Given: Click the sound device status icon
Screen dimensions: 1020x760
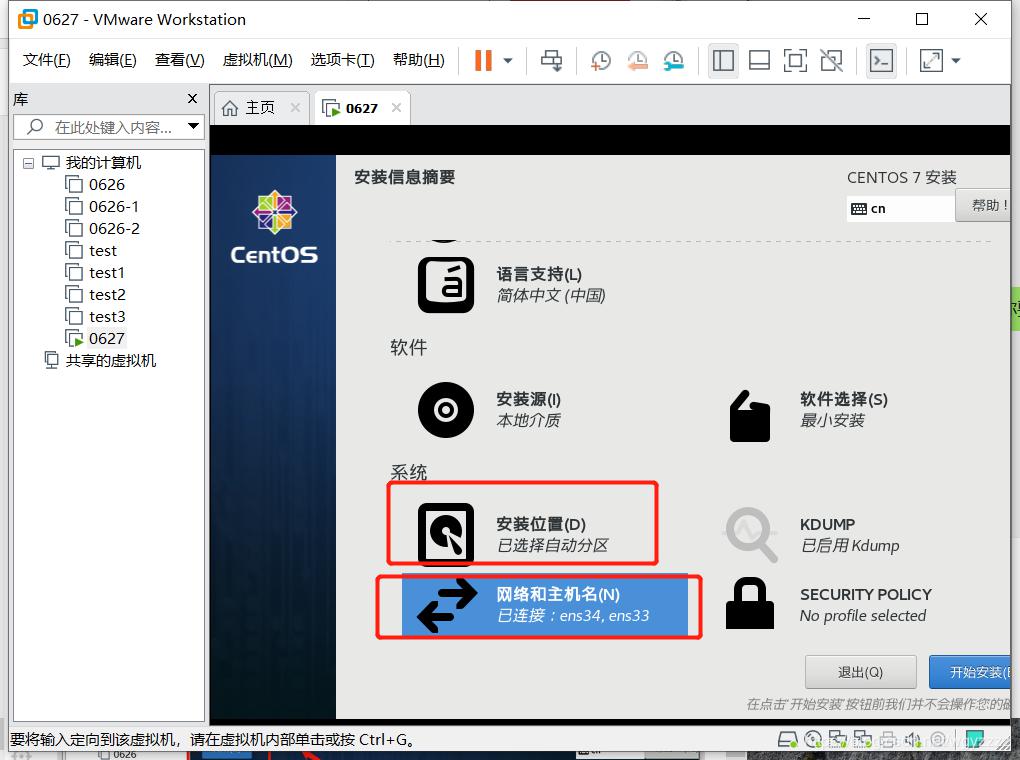Looking at the screenshot, I should click(x=912, y=740).
